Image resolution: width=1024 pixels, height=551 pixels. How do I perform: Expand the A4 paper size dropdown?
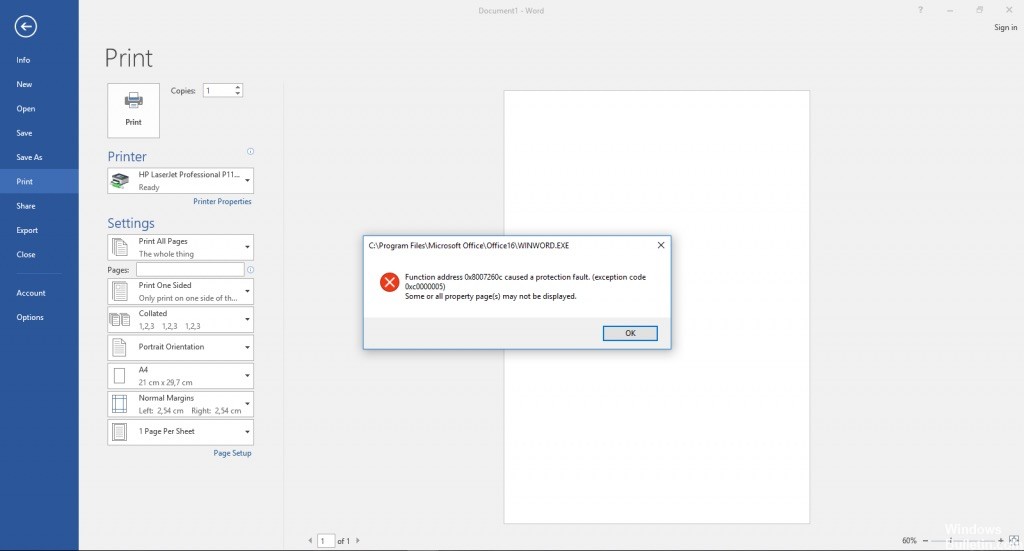(248, 375)
